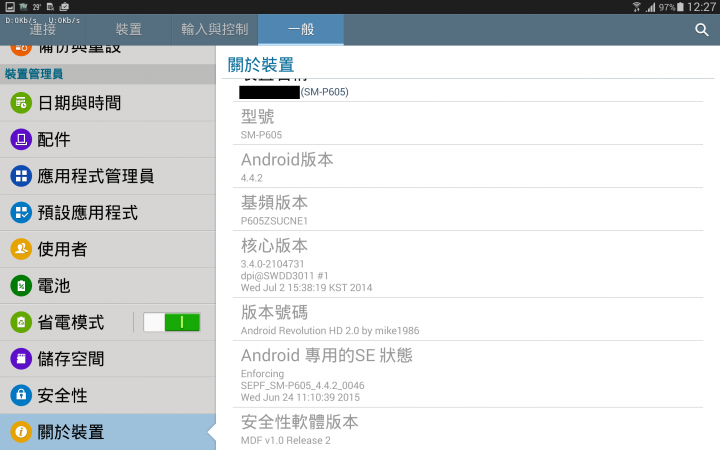Open 電池 settings entry

[107, 286]
